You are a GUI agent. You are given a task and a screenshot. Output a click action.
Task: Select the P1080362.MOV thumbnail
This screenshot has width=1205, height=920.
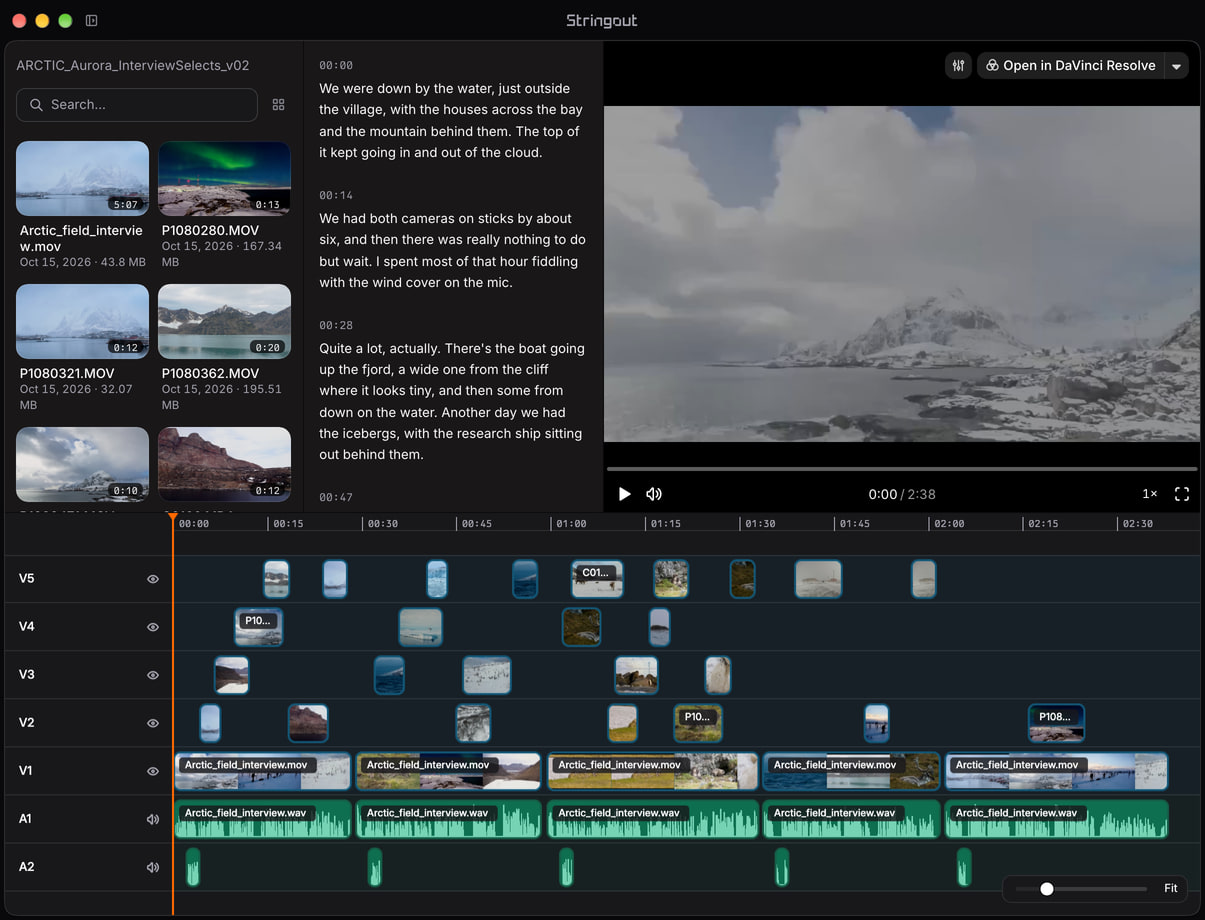click(224, 321)
